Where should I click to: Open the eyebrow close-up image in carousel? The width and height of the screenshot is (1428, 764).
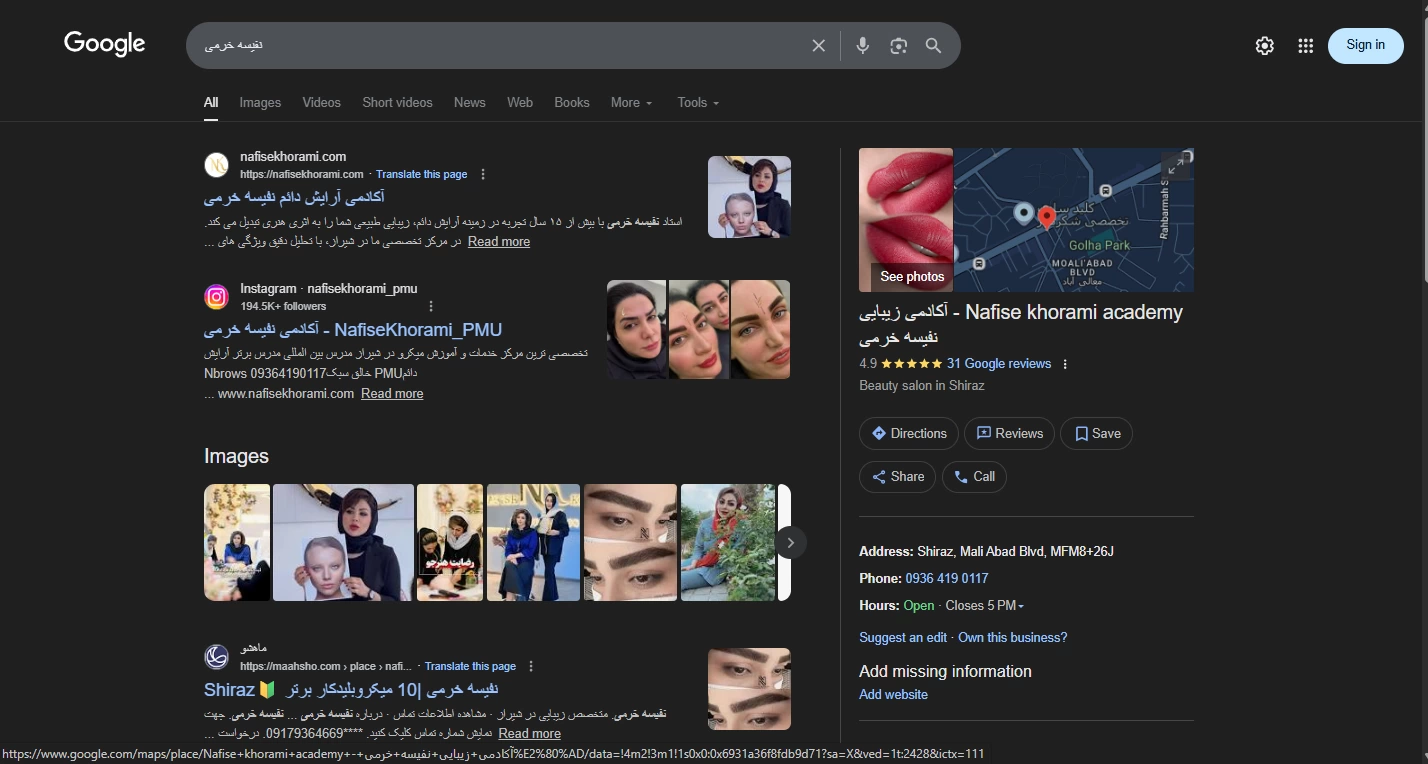[x=629, y=542]
